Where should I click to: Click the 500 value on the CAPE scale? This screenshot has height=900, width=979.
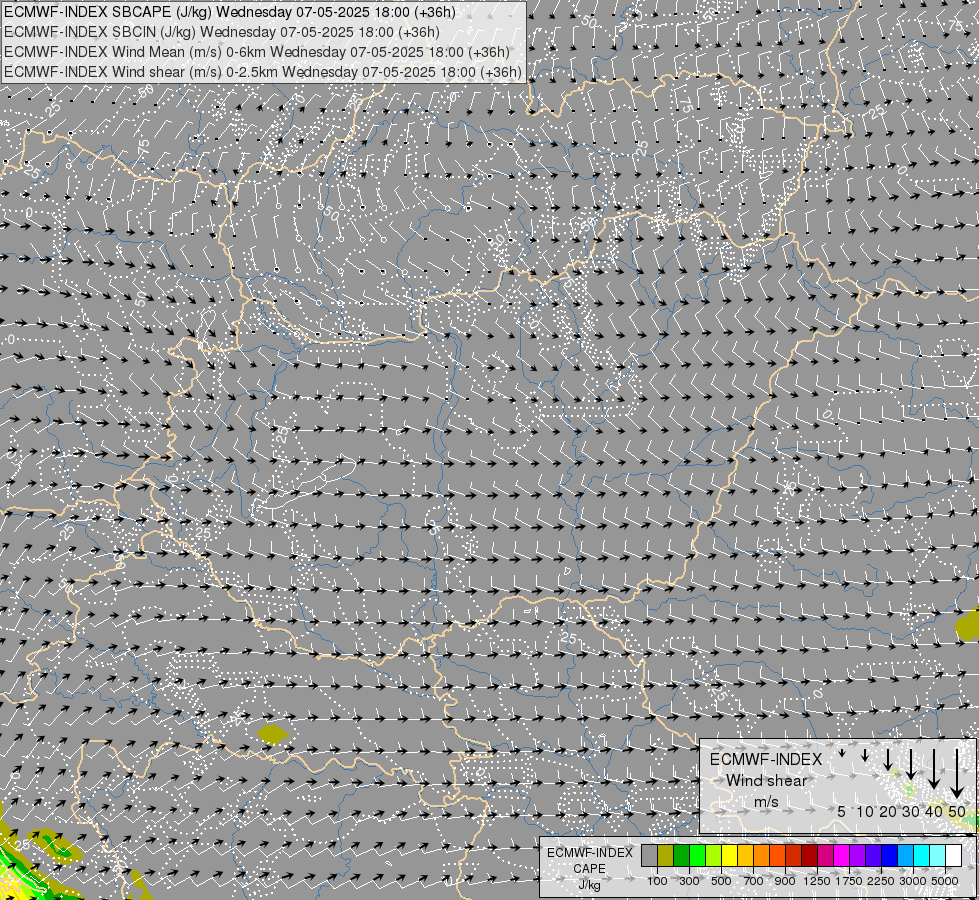pyautogui.click(x=721, y=881)
